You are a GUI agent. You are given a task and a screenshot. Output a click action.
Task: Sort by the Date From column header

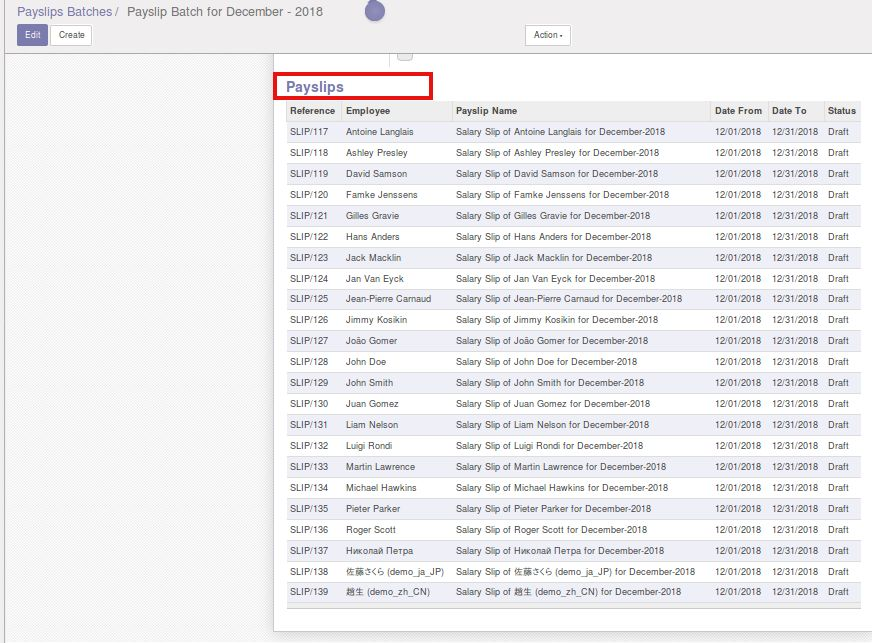(x=738, y=111)
